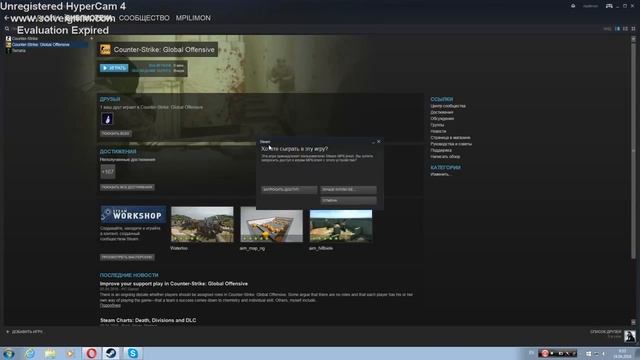This screenshot has width=640, height=360.
Task: Click the cancel button in the dialog
Action: [348, 200]
